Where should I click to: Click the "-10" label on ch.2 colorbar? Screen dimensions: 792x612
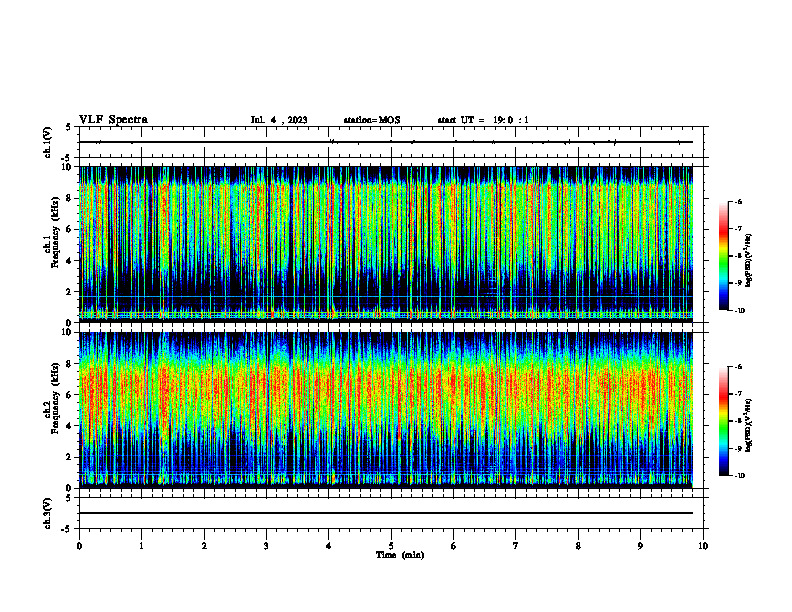coord(739,476)
